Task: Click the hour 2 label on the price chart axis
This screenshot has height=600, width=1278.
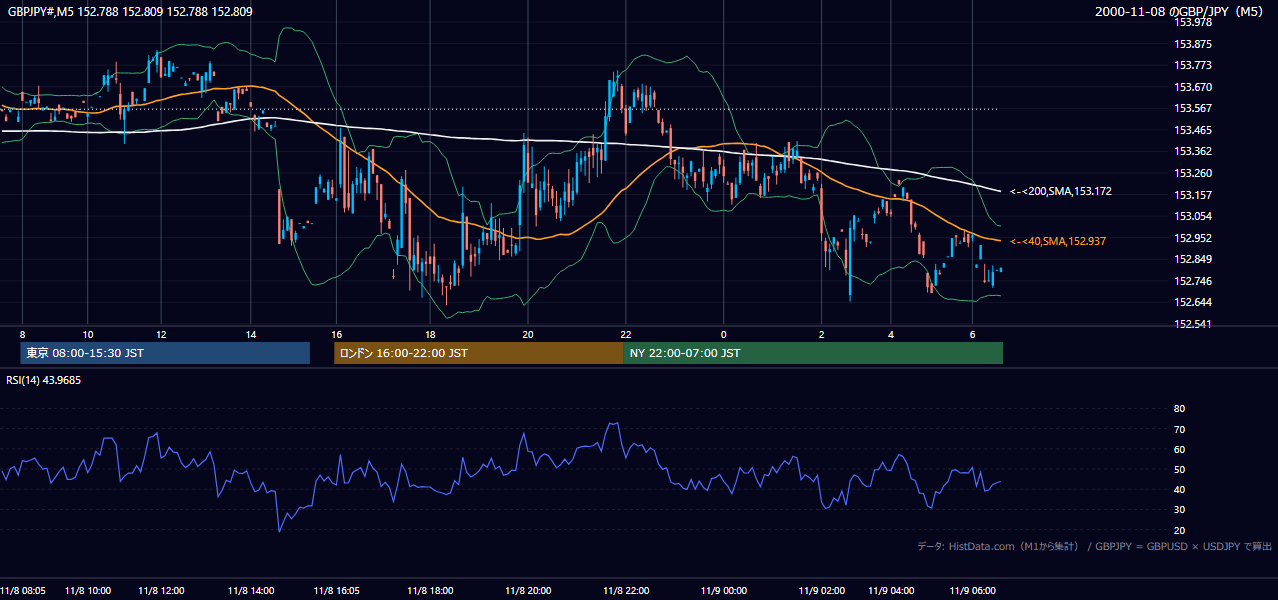Action: [x=821, y=334]
